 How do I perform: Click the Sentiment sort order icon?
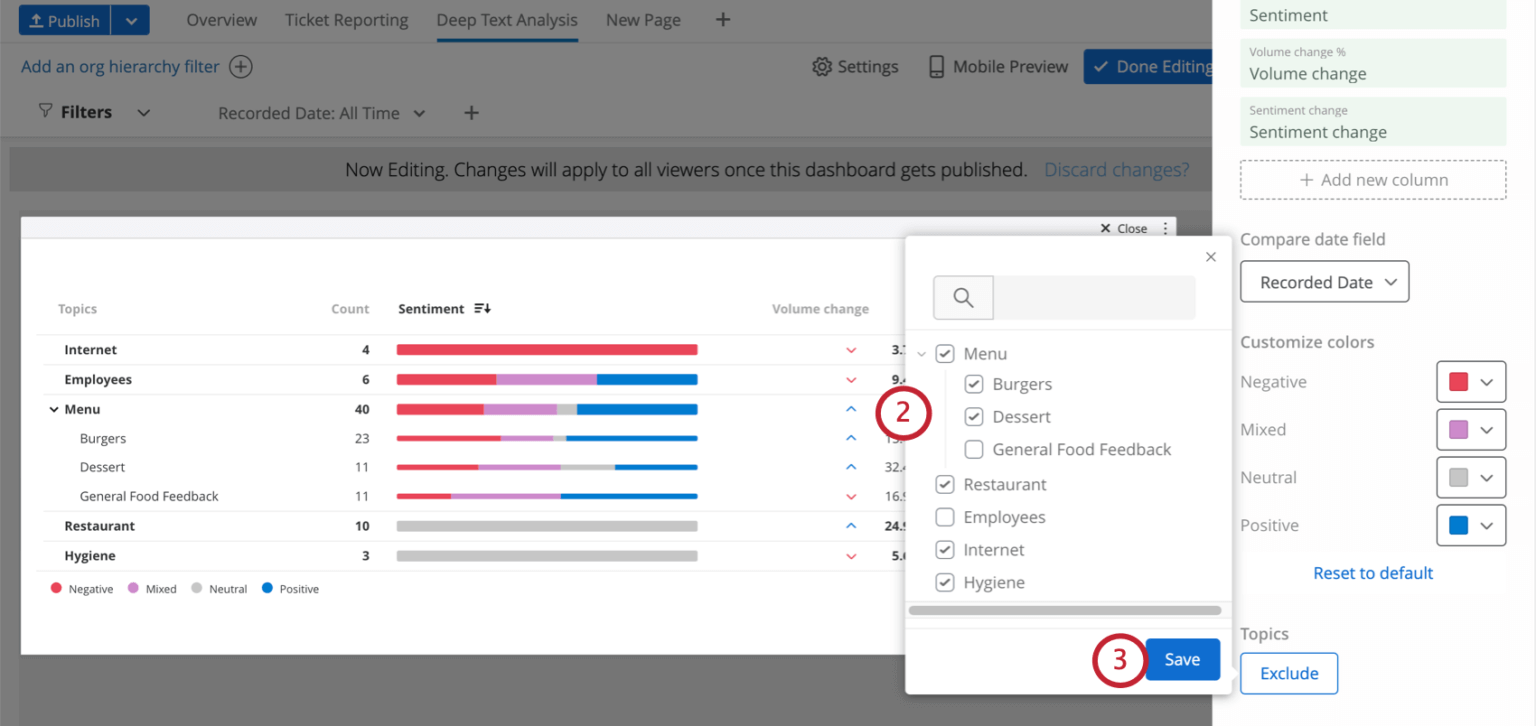[x=482, y=309]
